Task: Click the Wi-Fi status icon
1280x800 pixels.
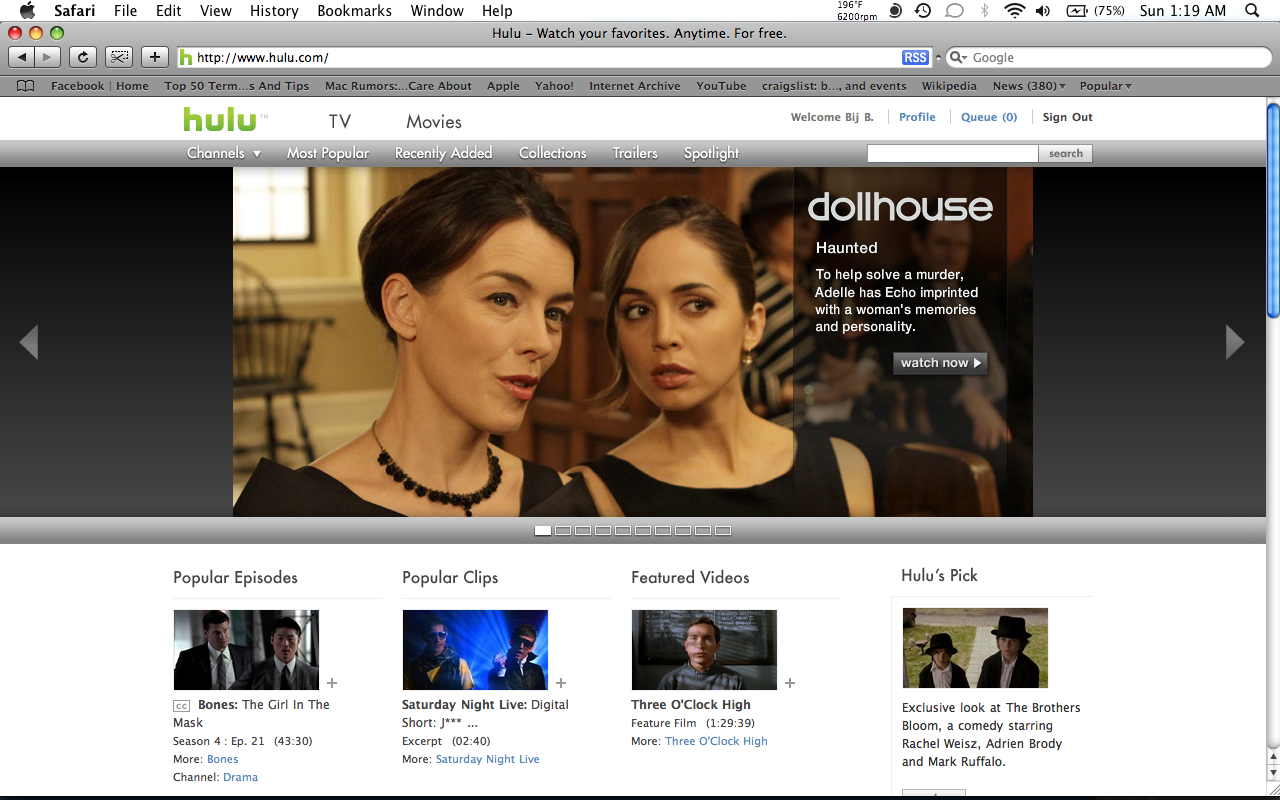Action: tap(1015, 11)
